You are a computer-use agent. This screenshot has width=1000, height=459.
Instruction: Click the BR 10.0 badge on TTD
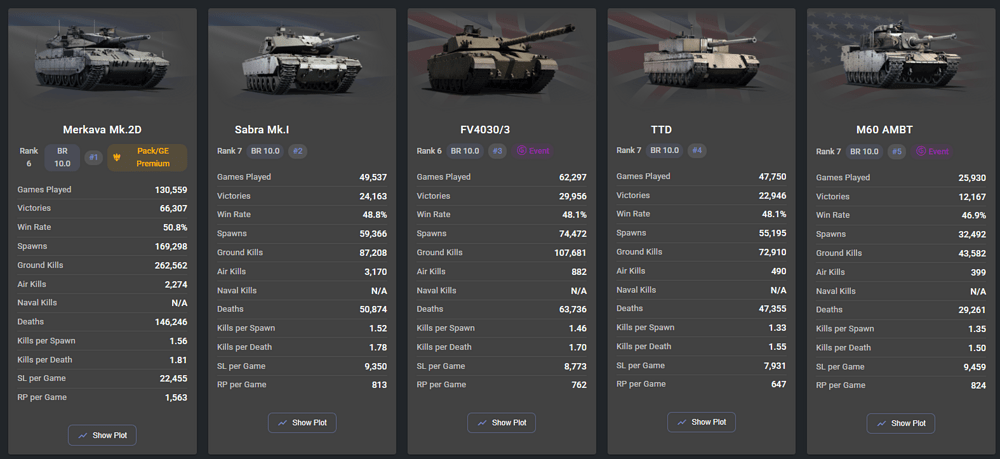[x=664, y=151]
